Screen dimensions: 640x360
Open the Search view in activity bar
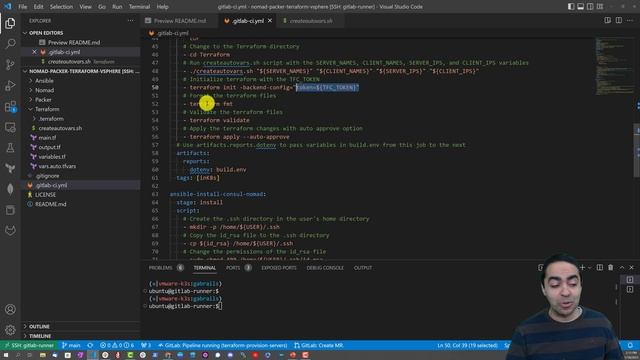pyautogui.click(x=10, y=43)
